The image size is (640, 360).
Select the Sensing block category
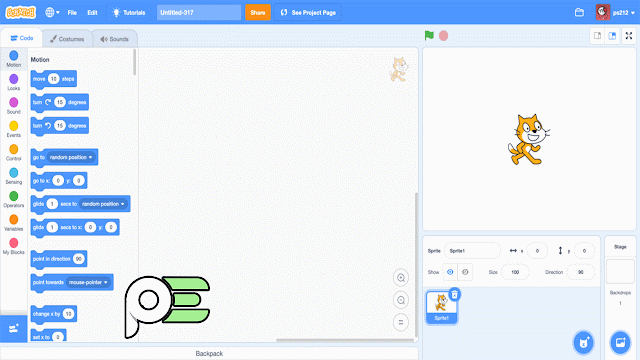coord(13,176)
